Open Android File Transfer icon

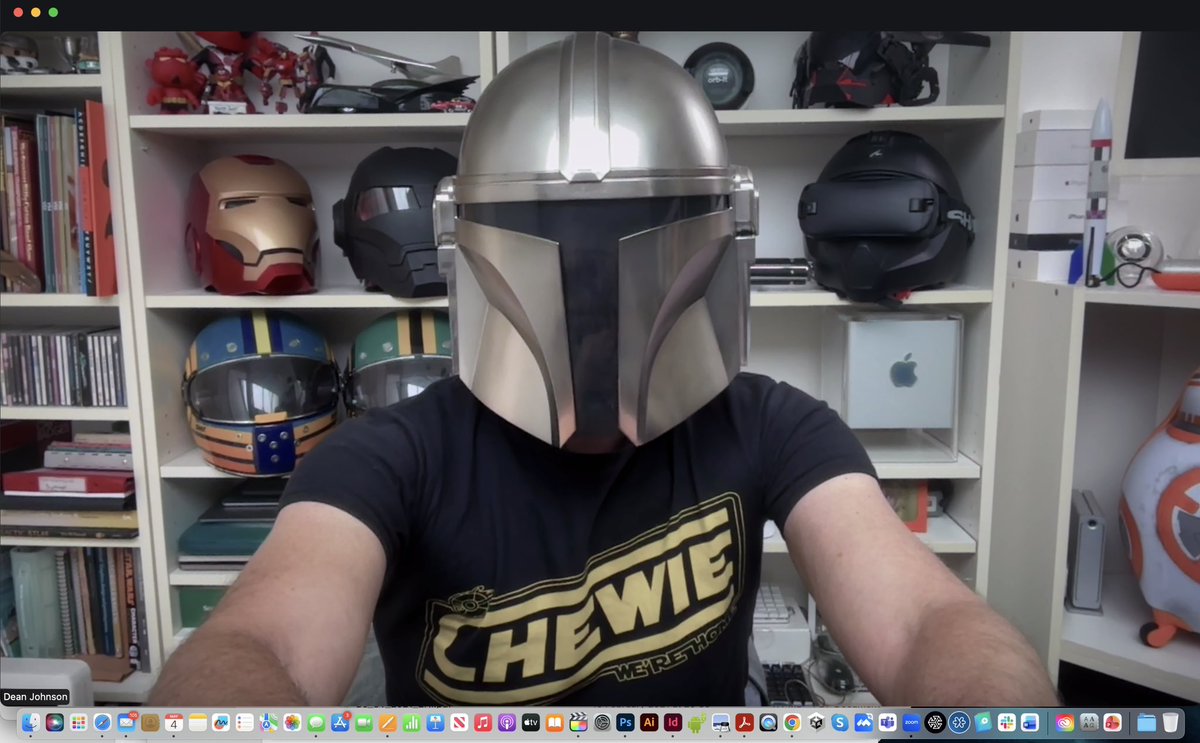click(697, 722)
